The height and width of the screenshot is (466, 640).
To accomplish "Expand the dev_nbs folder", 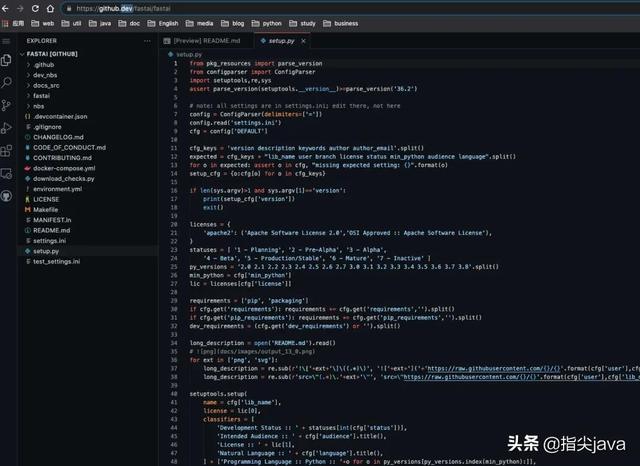I will point(45,75).
